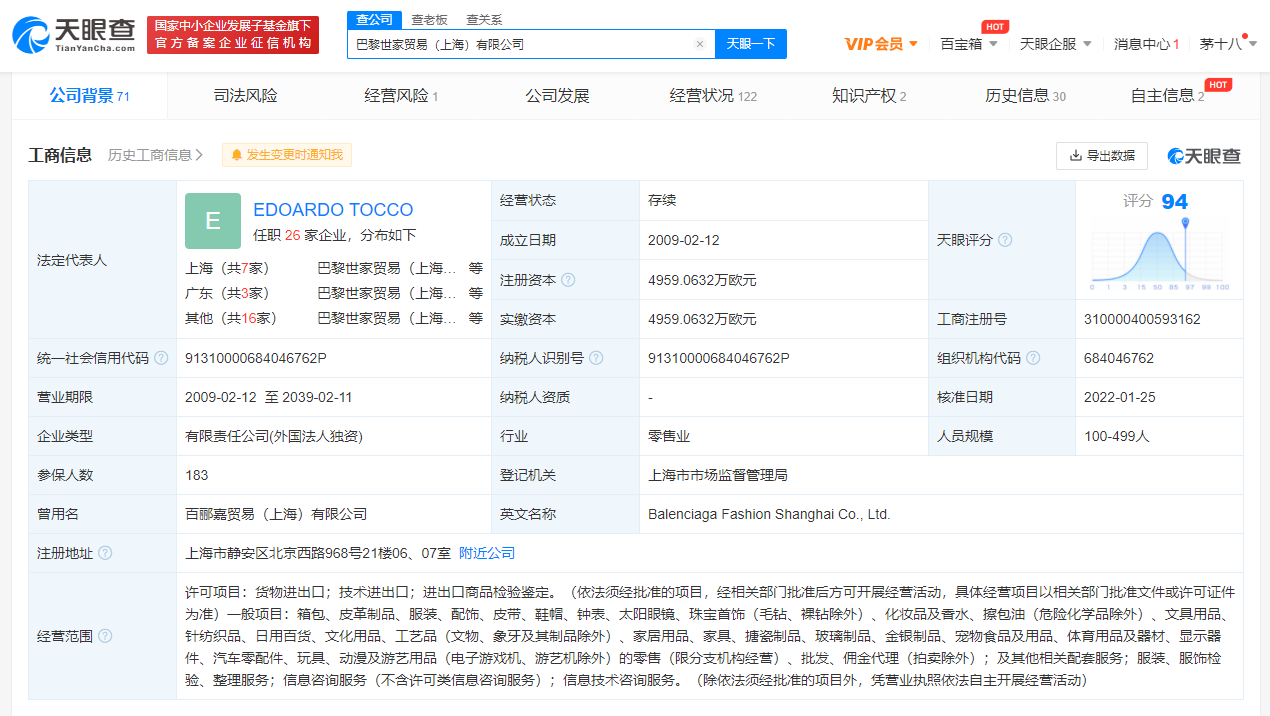Viewport: 1270px width, 716px height.
Task: Click the former name 百丽嘉贸易（上海）有限公司
Action: [276, 514]
